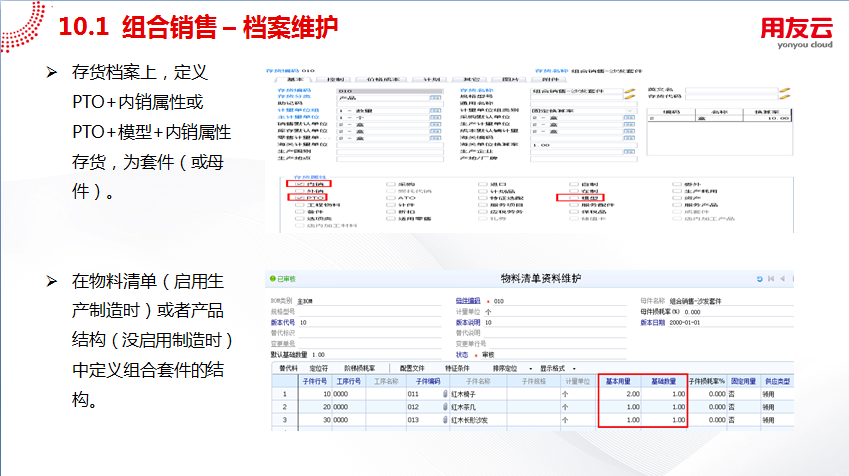Click the 替代料 toolbar button
849x476 pixels.
pyautogui.click(x=289, y=369)
